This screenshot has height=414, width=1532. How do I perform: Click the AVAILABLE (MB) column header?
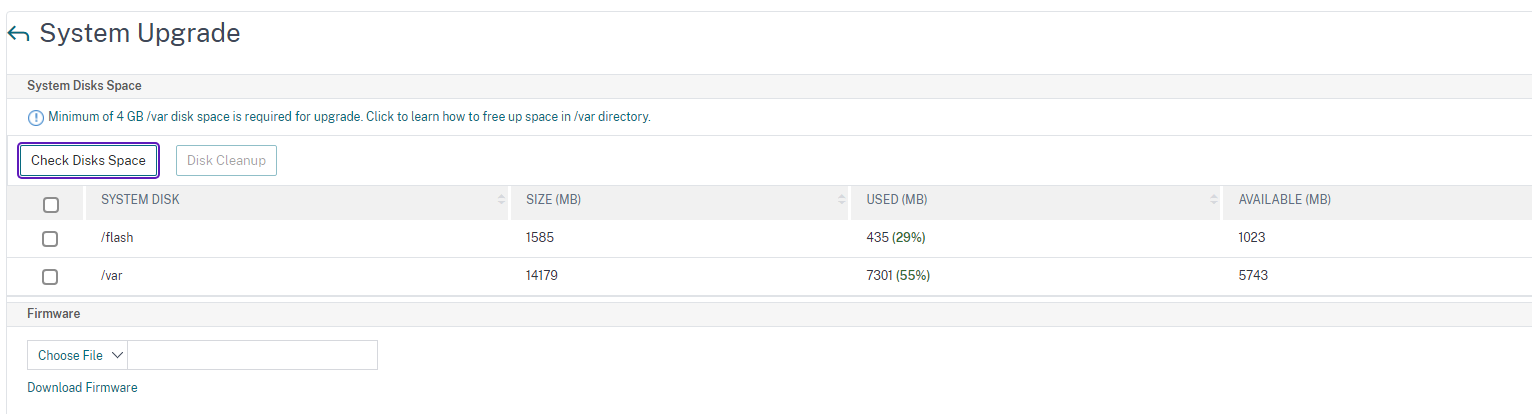1284,200
